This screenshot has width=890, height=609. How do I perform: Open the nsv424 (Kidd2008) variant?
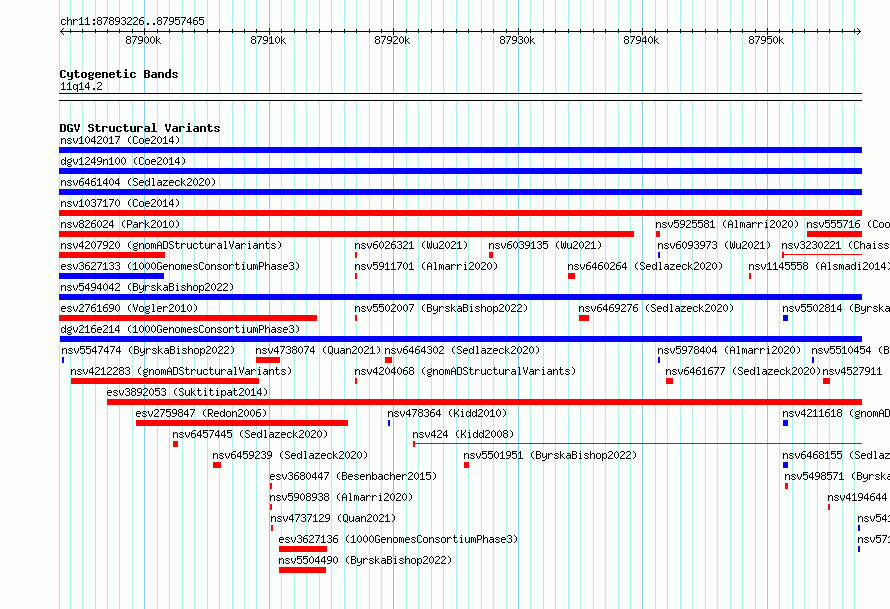(463, 434)
